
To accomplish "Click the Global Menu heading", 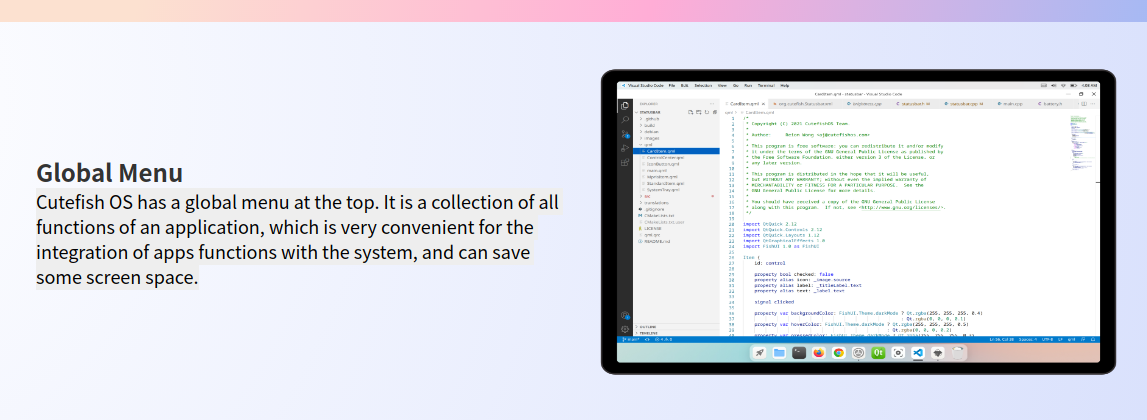I will 110,173.
